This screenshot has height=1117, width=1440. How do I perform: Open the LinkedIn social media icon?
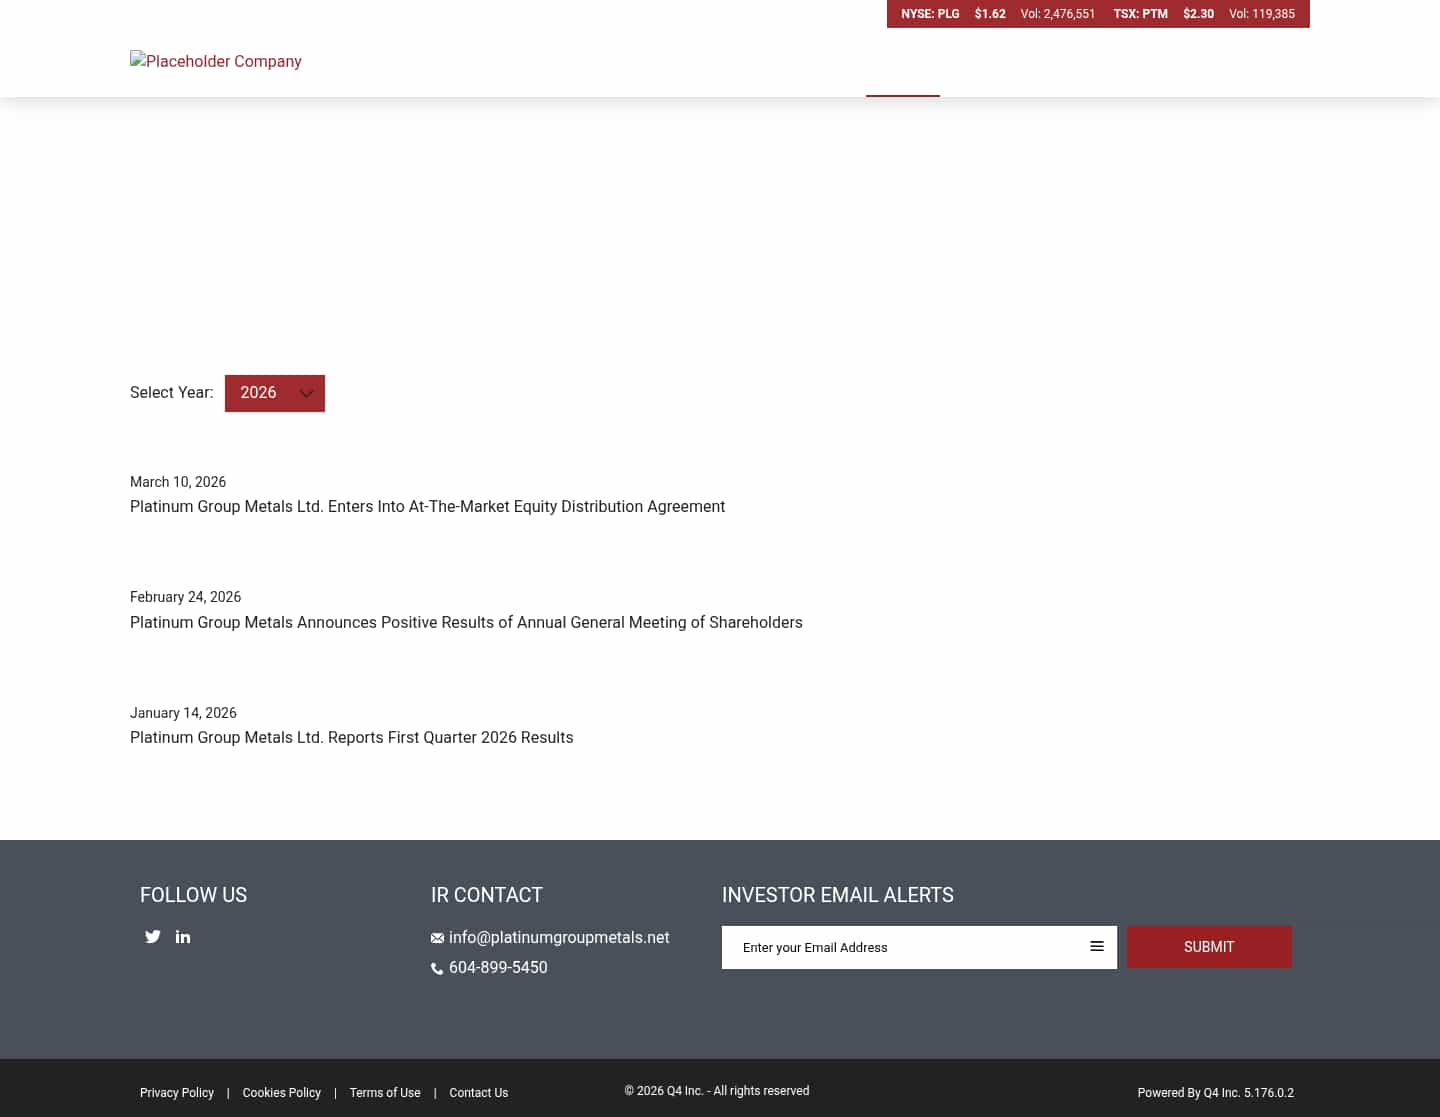(182, 936)
